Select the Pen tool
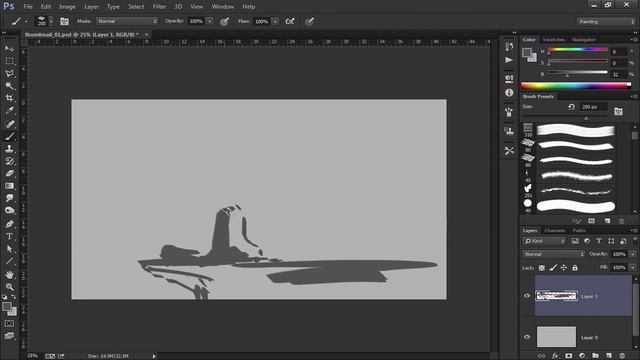 [x=9, y=224]
